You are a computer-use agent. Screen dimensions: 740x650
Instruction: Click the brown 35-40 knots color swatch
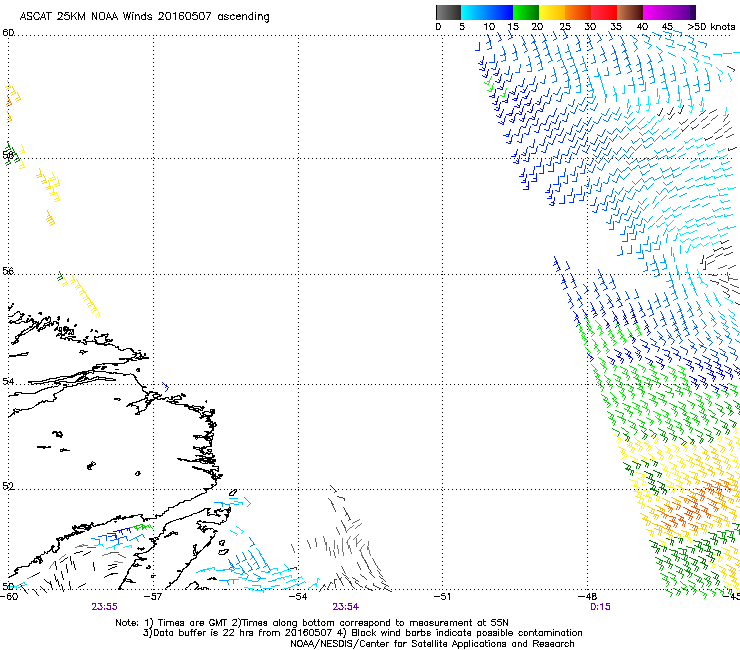click(x=630, y=12)
